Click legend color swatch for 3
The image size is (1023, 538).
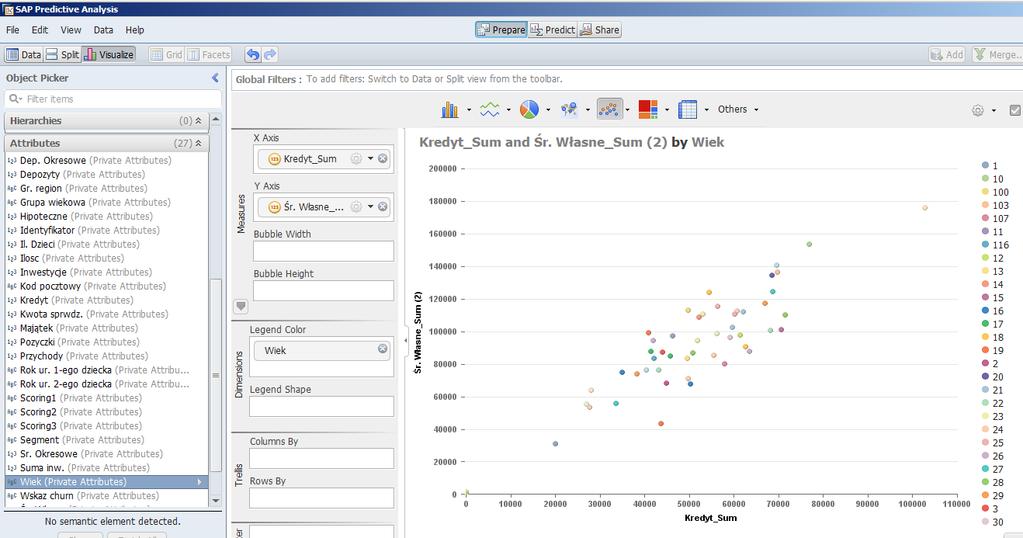tap(985, 508)
